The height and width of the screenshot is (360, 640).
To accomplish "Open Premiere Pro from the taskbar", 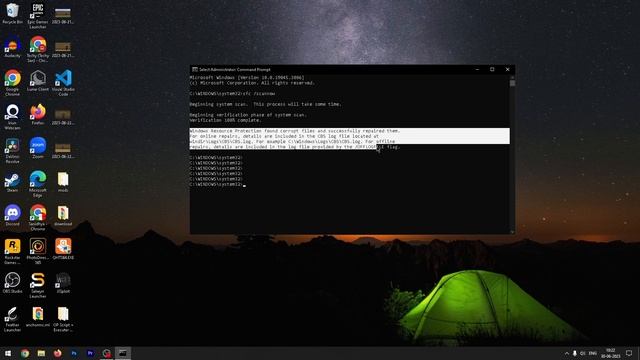I will click(90, 353).
